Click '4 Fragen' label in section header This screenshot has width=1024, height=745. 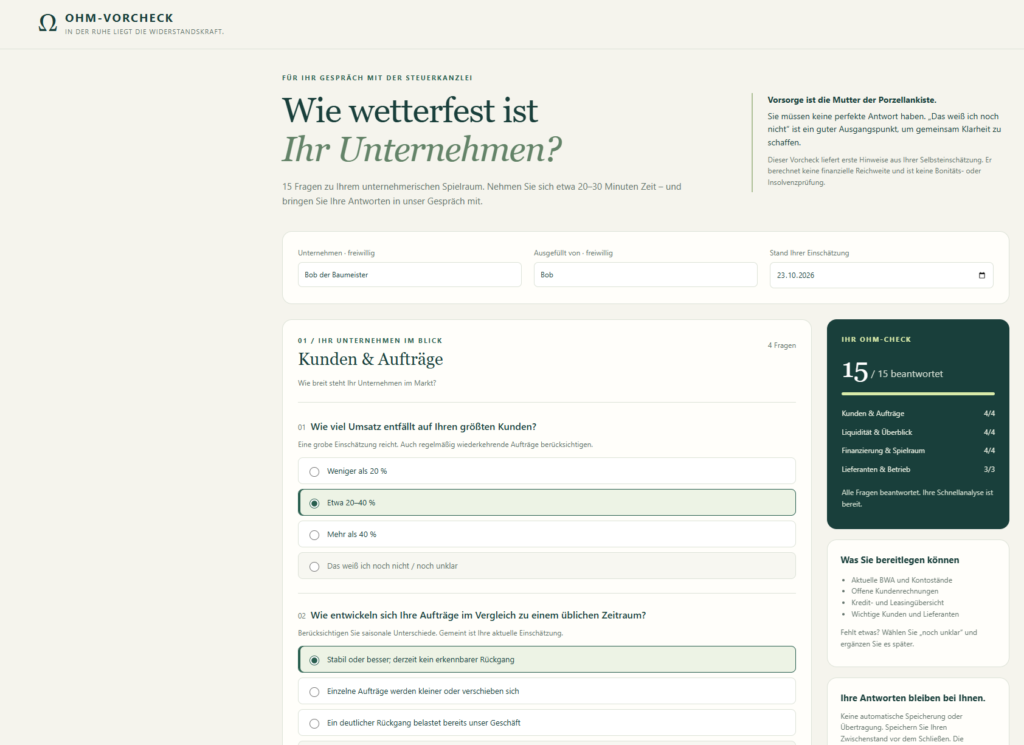tap(781, 345)
